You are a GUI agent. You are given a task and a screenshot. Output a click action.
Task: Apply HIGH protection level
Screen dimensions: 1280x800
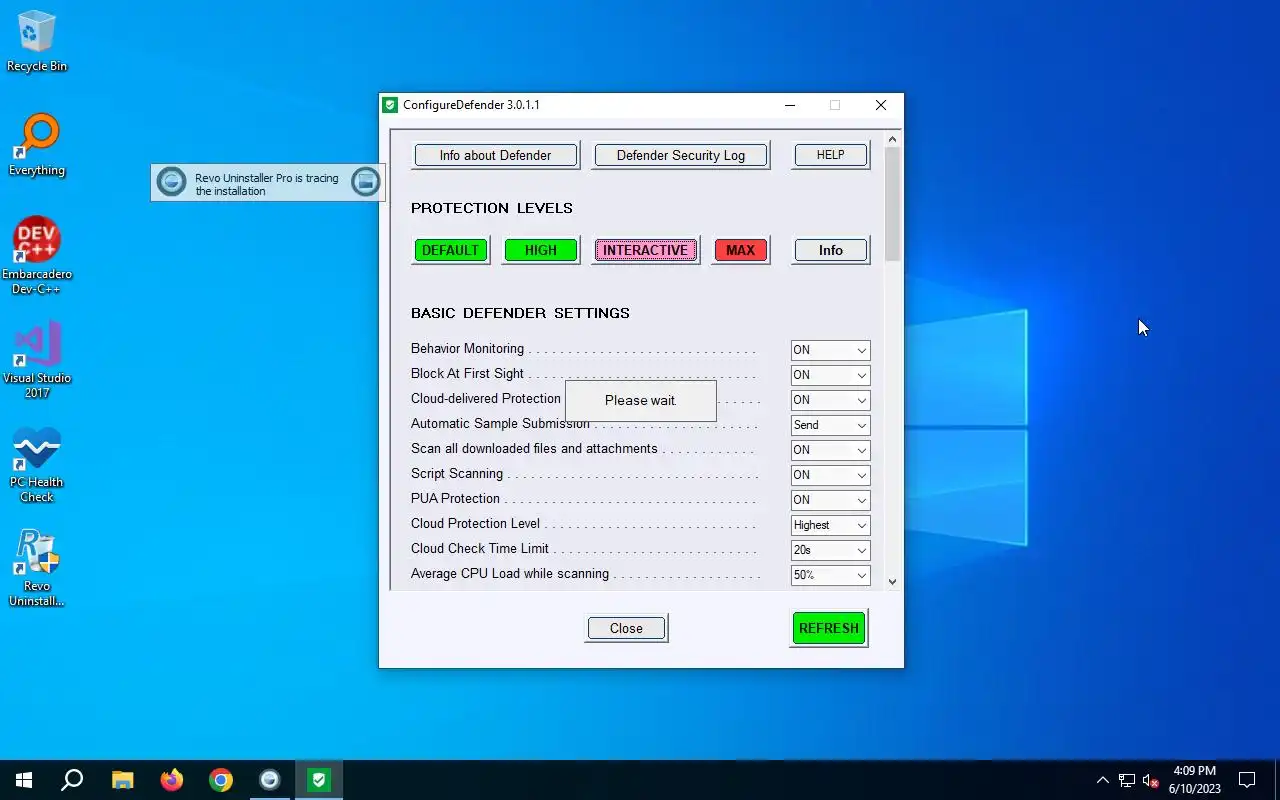coord(540,250)
